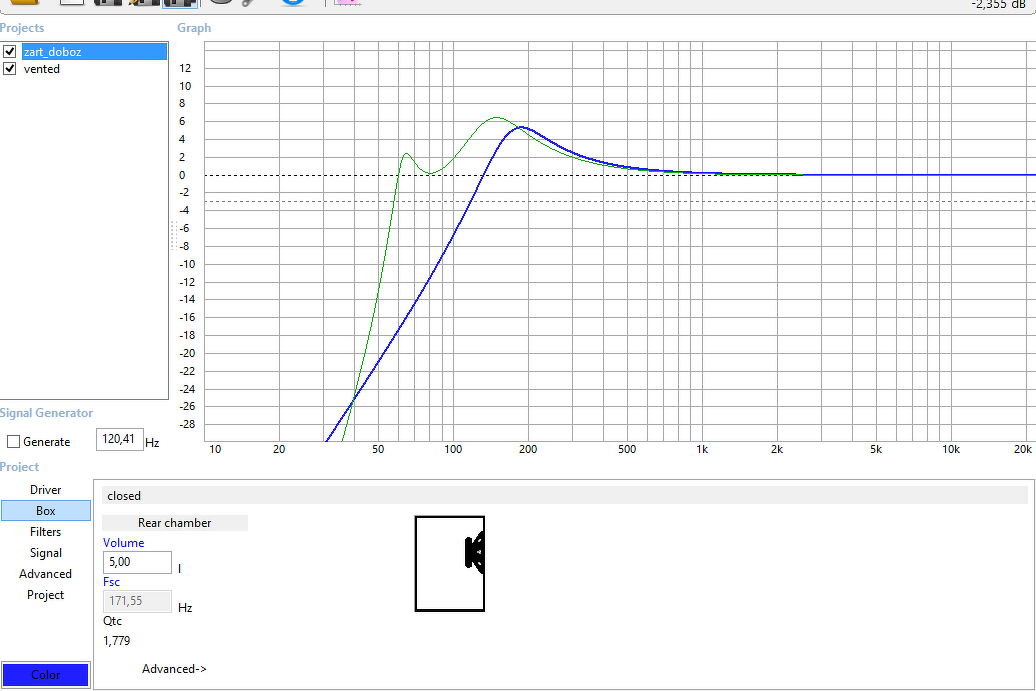
Task: Click the Rear chamber header
Action: tap(174, 523)
